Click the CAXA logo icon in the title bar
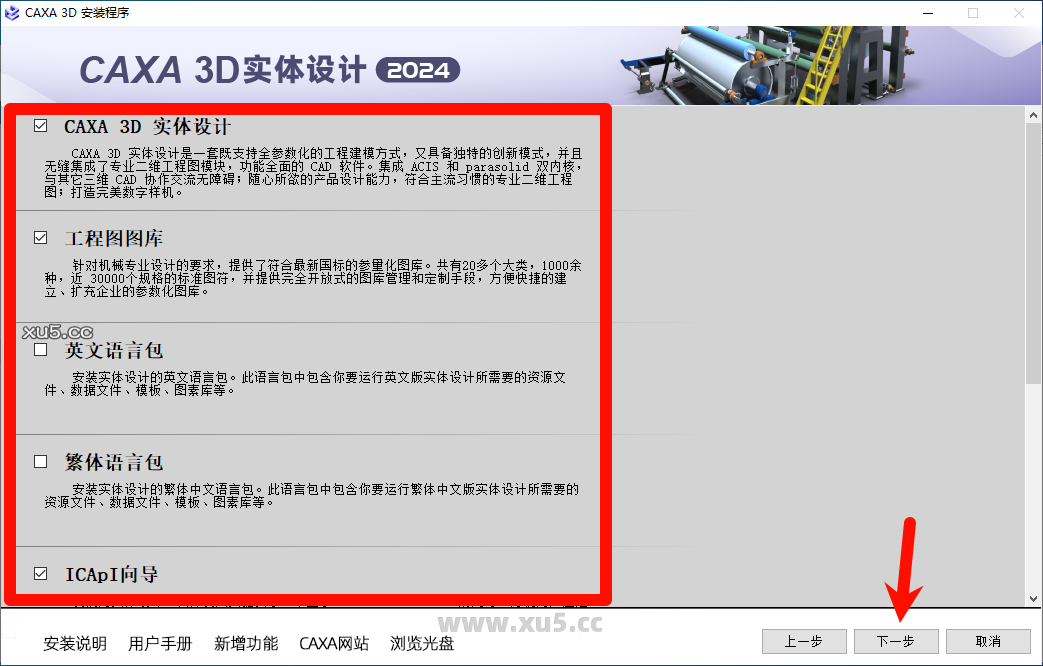This screenshot has height=666, width=1043. pyautogui.click(x=14, y=13)
